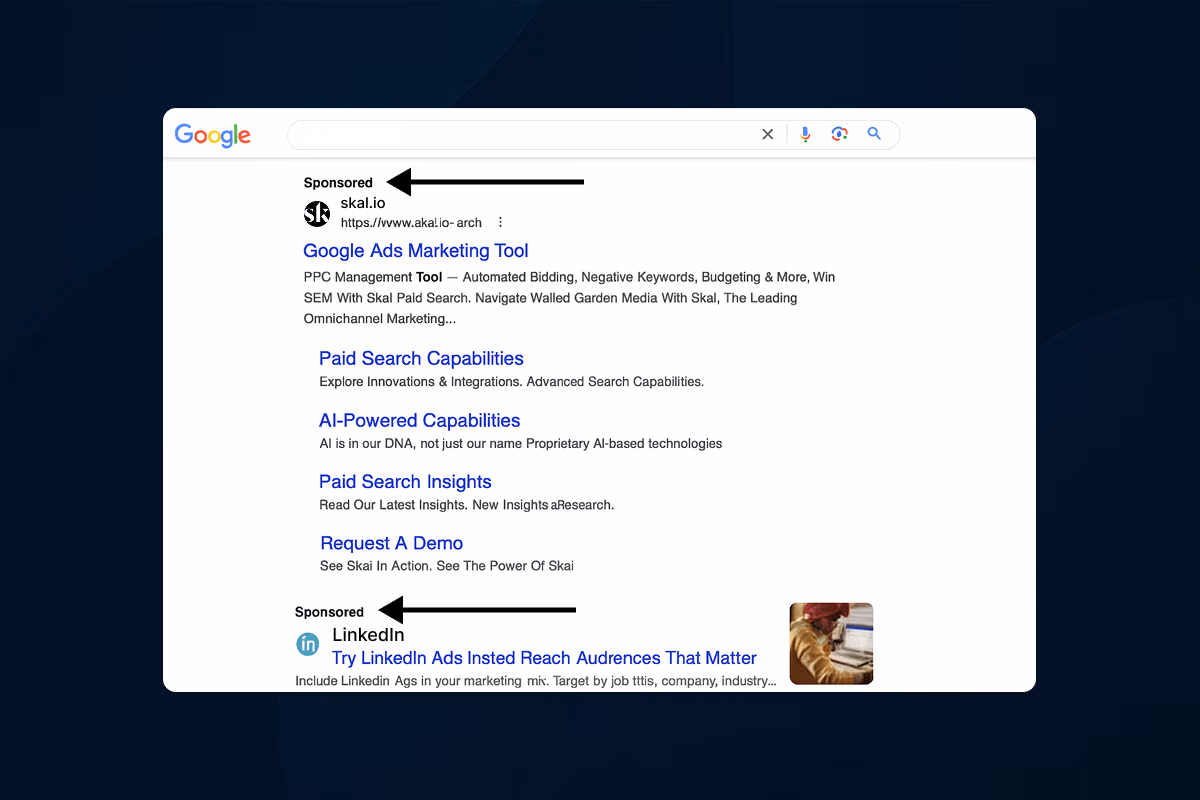Click the https://www.akal.io URL text
The height and width of the screenshot is (800, 1200).
coord(411,222)
